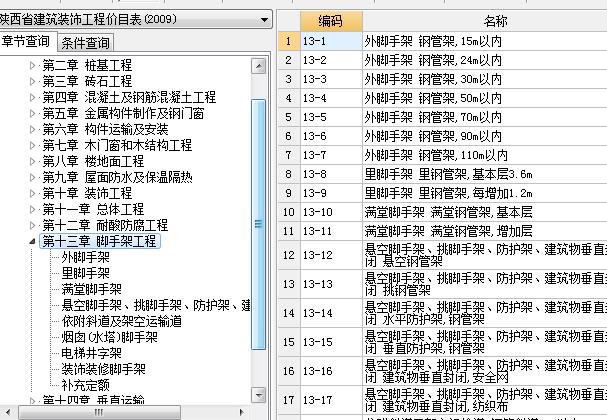The image size is (607, 420).
Task: Click tree scrollbar up arrow
Action: pyautogui.click(x=258, y=66)
